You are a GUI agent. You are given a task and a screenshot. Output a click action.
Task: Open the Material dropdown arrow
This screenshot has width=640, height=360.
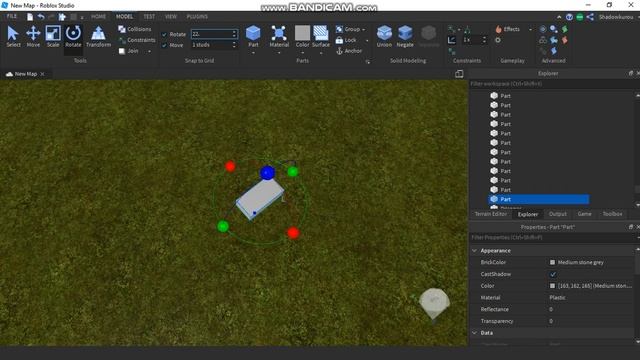click(x=279, y=53)
